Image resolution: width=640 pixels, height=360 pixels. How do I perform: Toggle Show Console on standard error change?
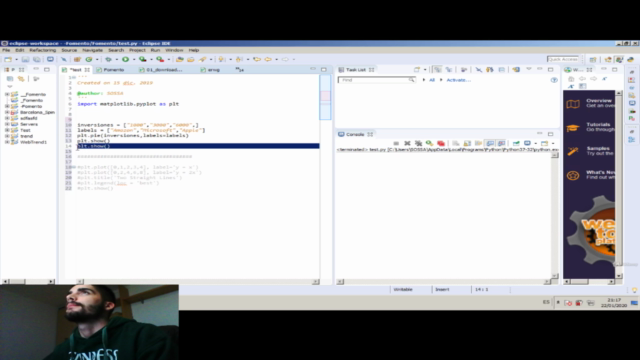click(501, 143)
